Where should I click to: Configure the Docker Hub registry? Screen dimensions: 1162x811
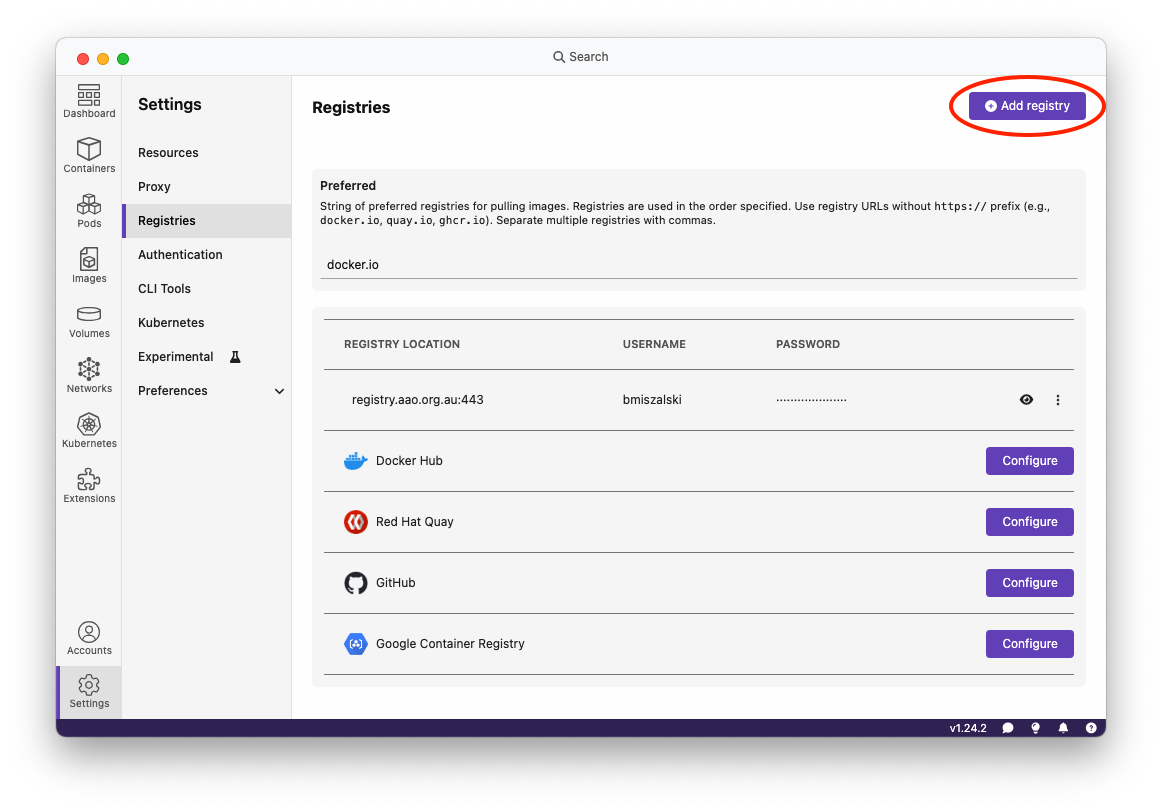(1029, 461)
